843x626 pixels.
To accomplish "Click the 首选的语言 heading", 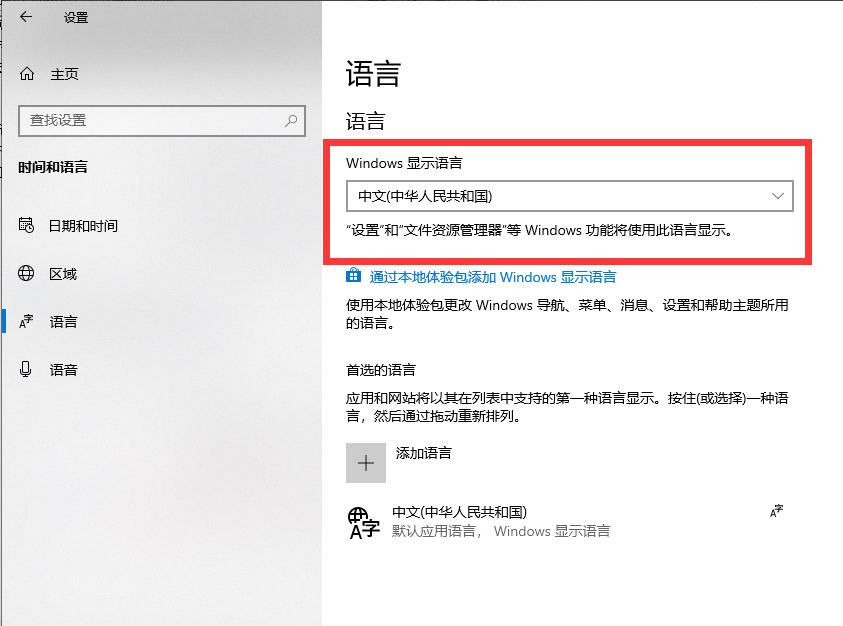I will (x=381, y=370).
